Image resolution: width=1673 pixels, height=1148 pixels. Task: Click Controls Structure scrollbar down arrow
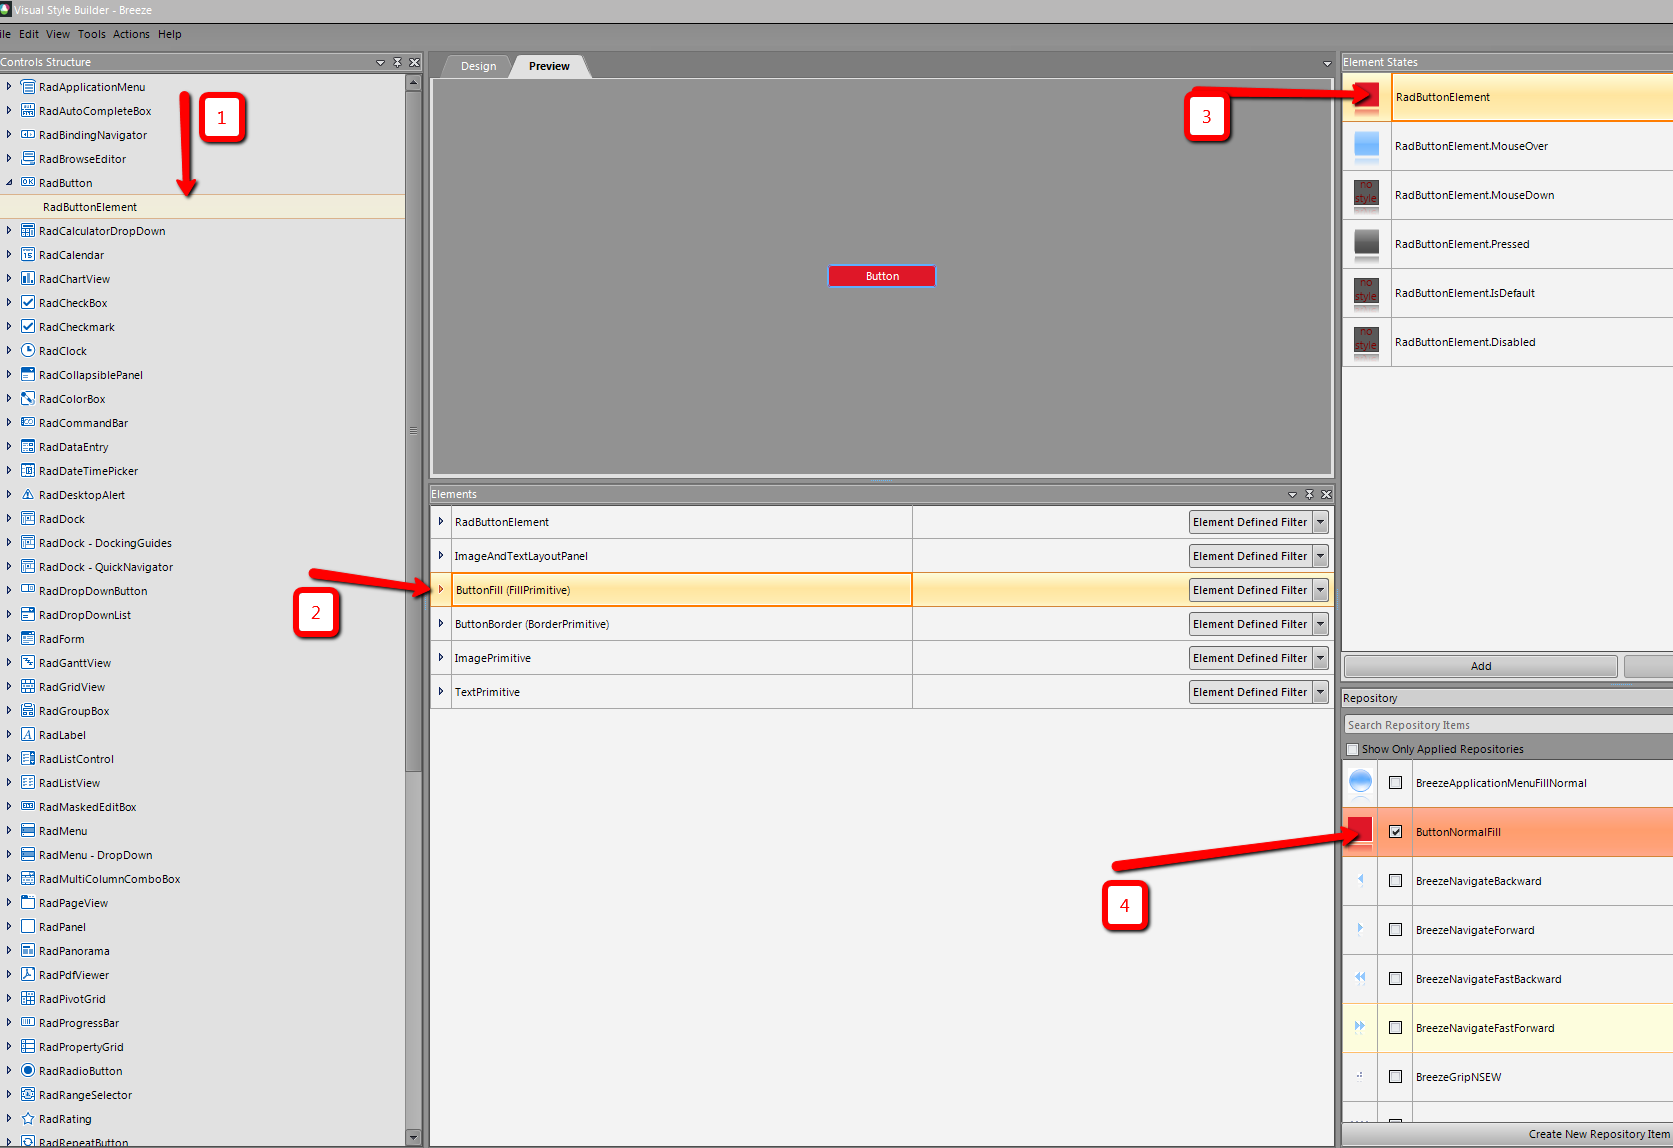tap(413, 1137)
